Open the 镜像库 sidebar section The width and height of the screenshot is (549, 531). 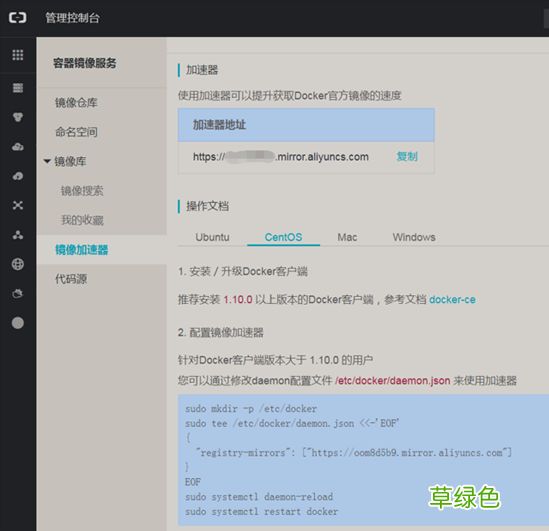pos(70,161)
